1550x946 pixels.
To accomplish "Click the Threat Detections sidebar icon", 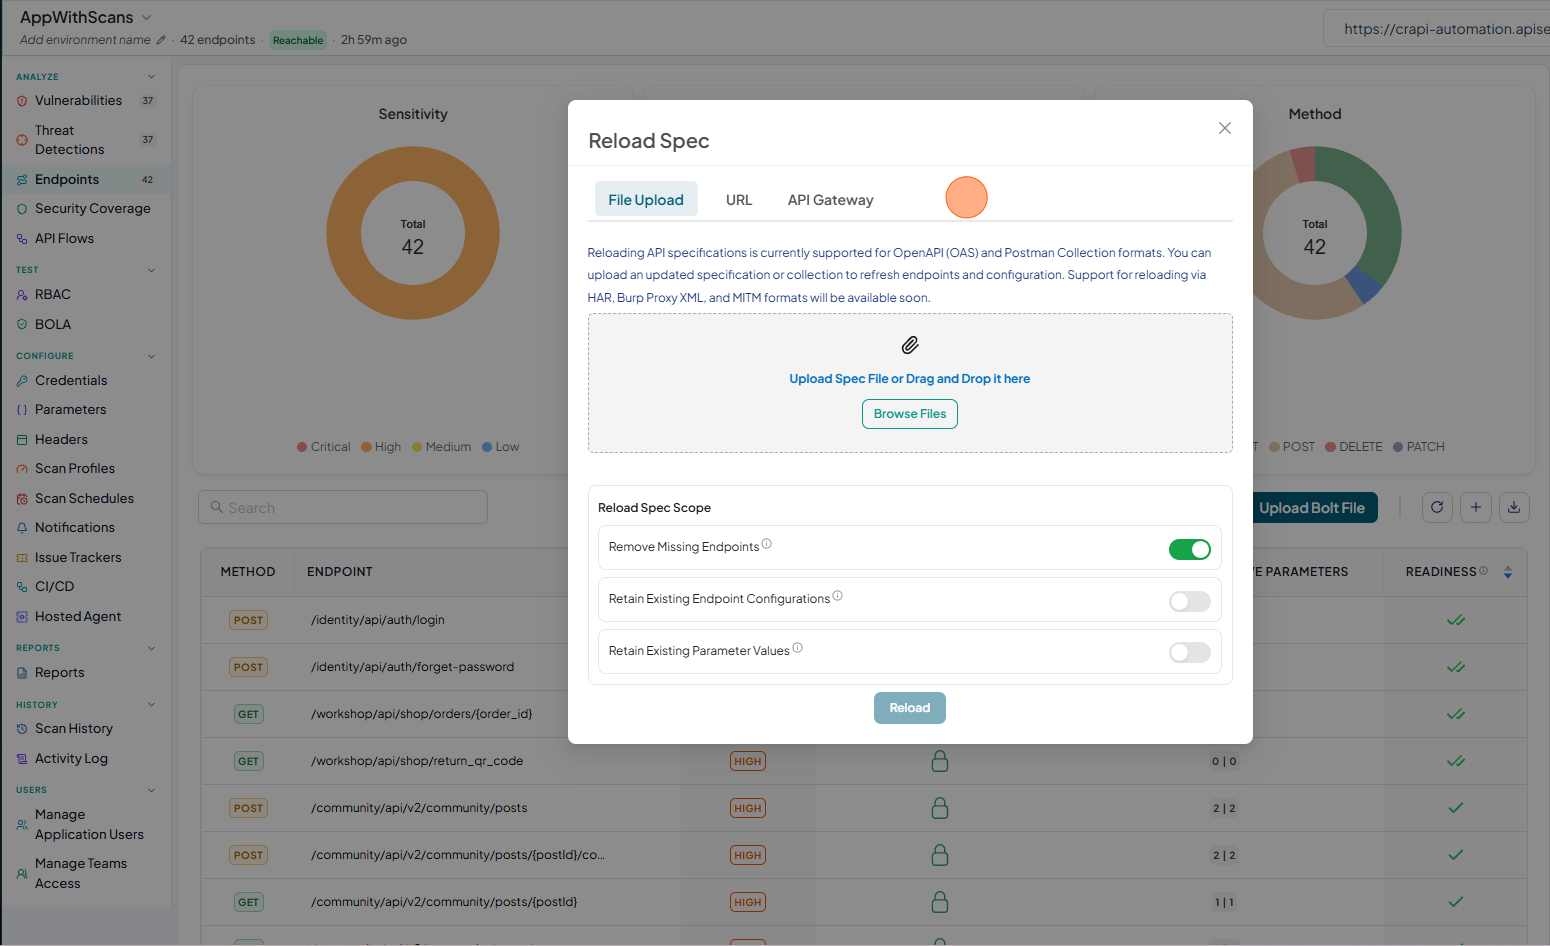I will (x=22, y=140).
